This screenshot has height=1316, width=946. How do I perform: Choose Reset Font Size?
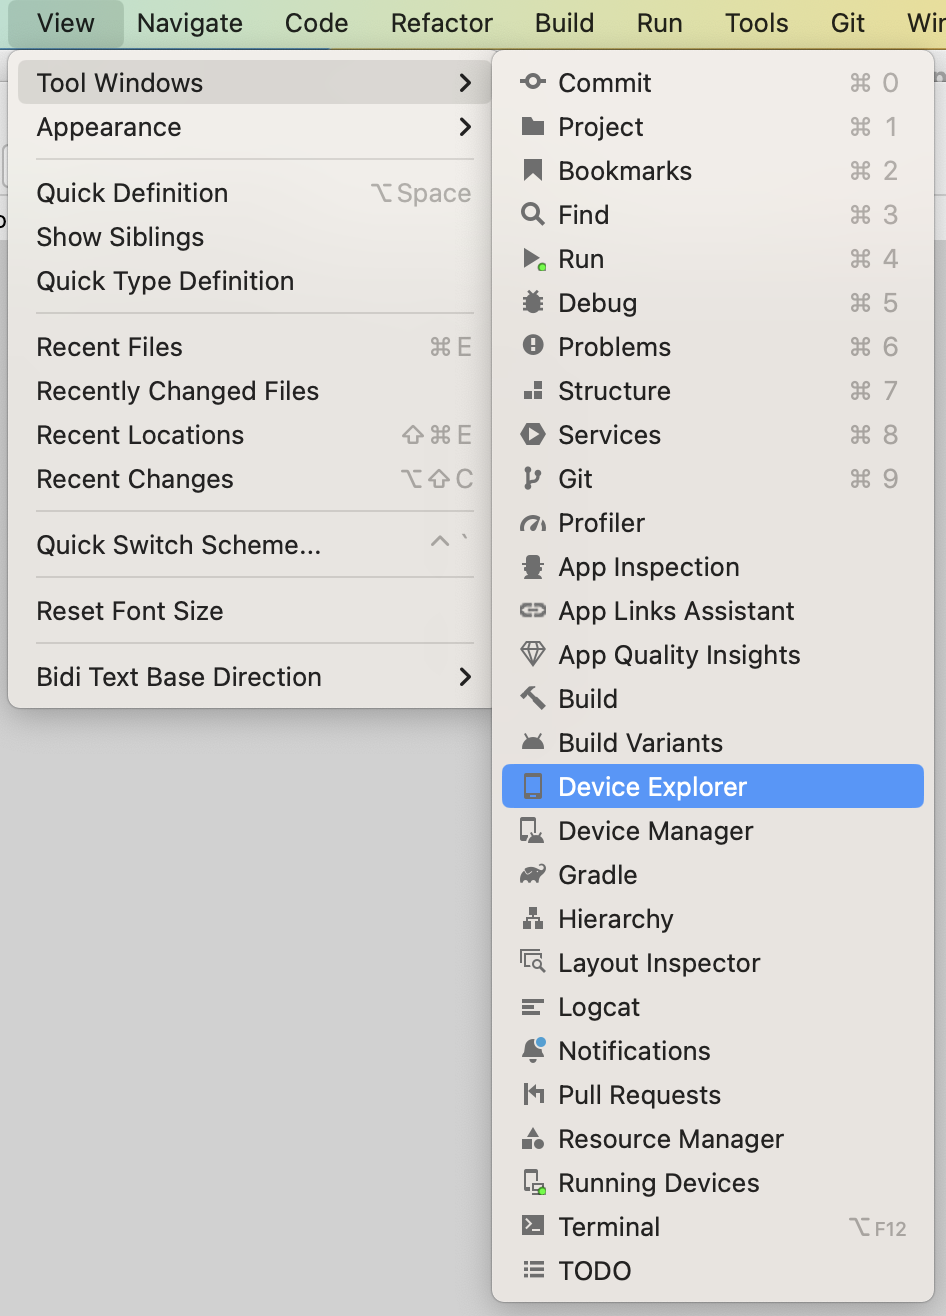click(130, 611)
